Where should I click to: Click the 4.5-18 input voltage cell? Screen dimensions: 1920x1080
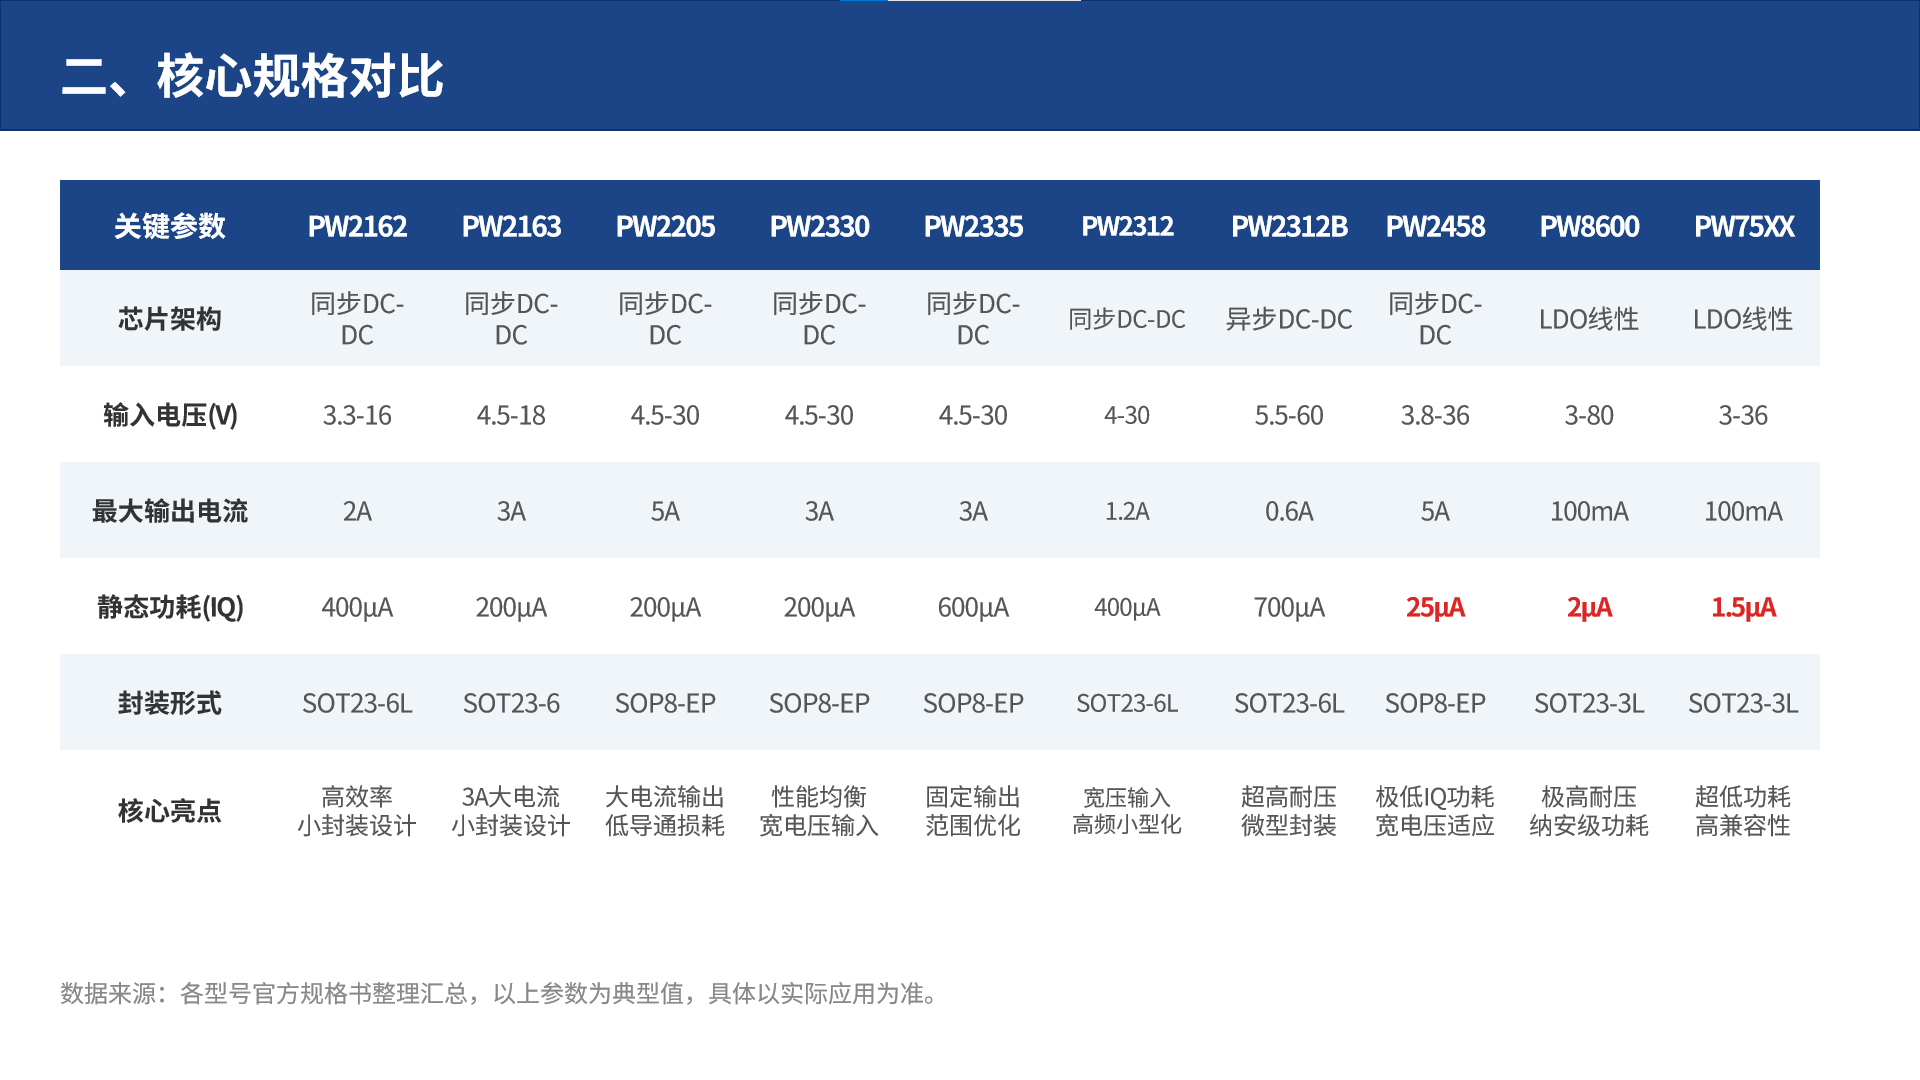tap(511, 415)
